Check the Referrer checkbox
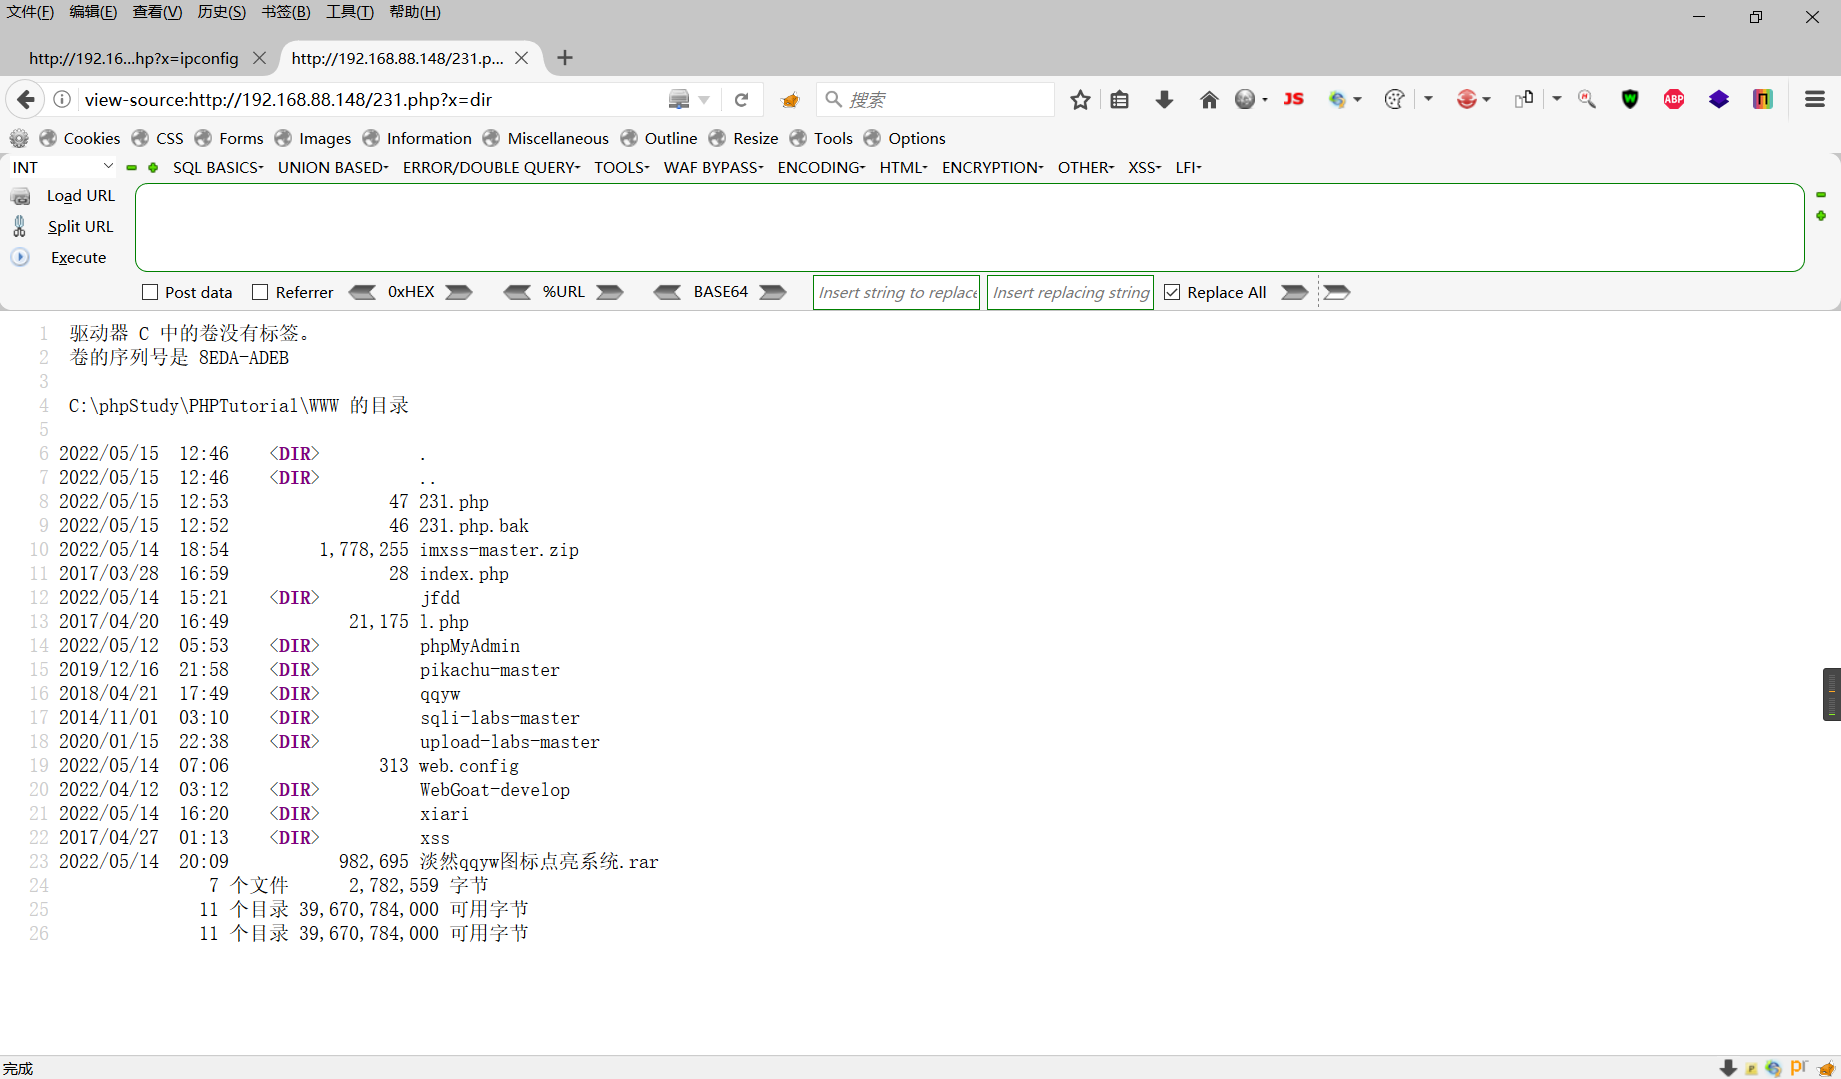This screenshot has height=1079, width=1841. 261,292
